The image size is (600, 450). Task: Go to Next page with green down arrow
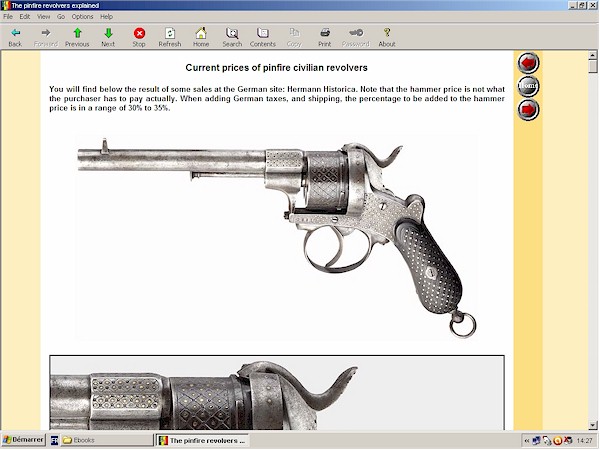tap(108, 38)
